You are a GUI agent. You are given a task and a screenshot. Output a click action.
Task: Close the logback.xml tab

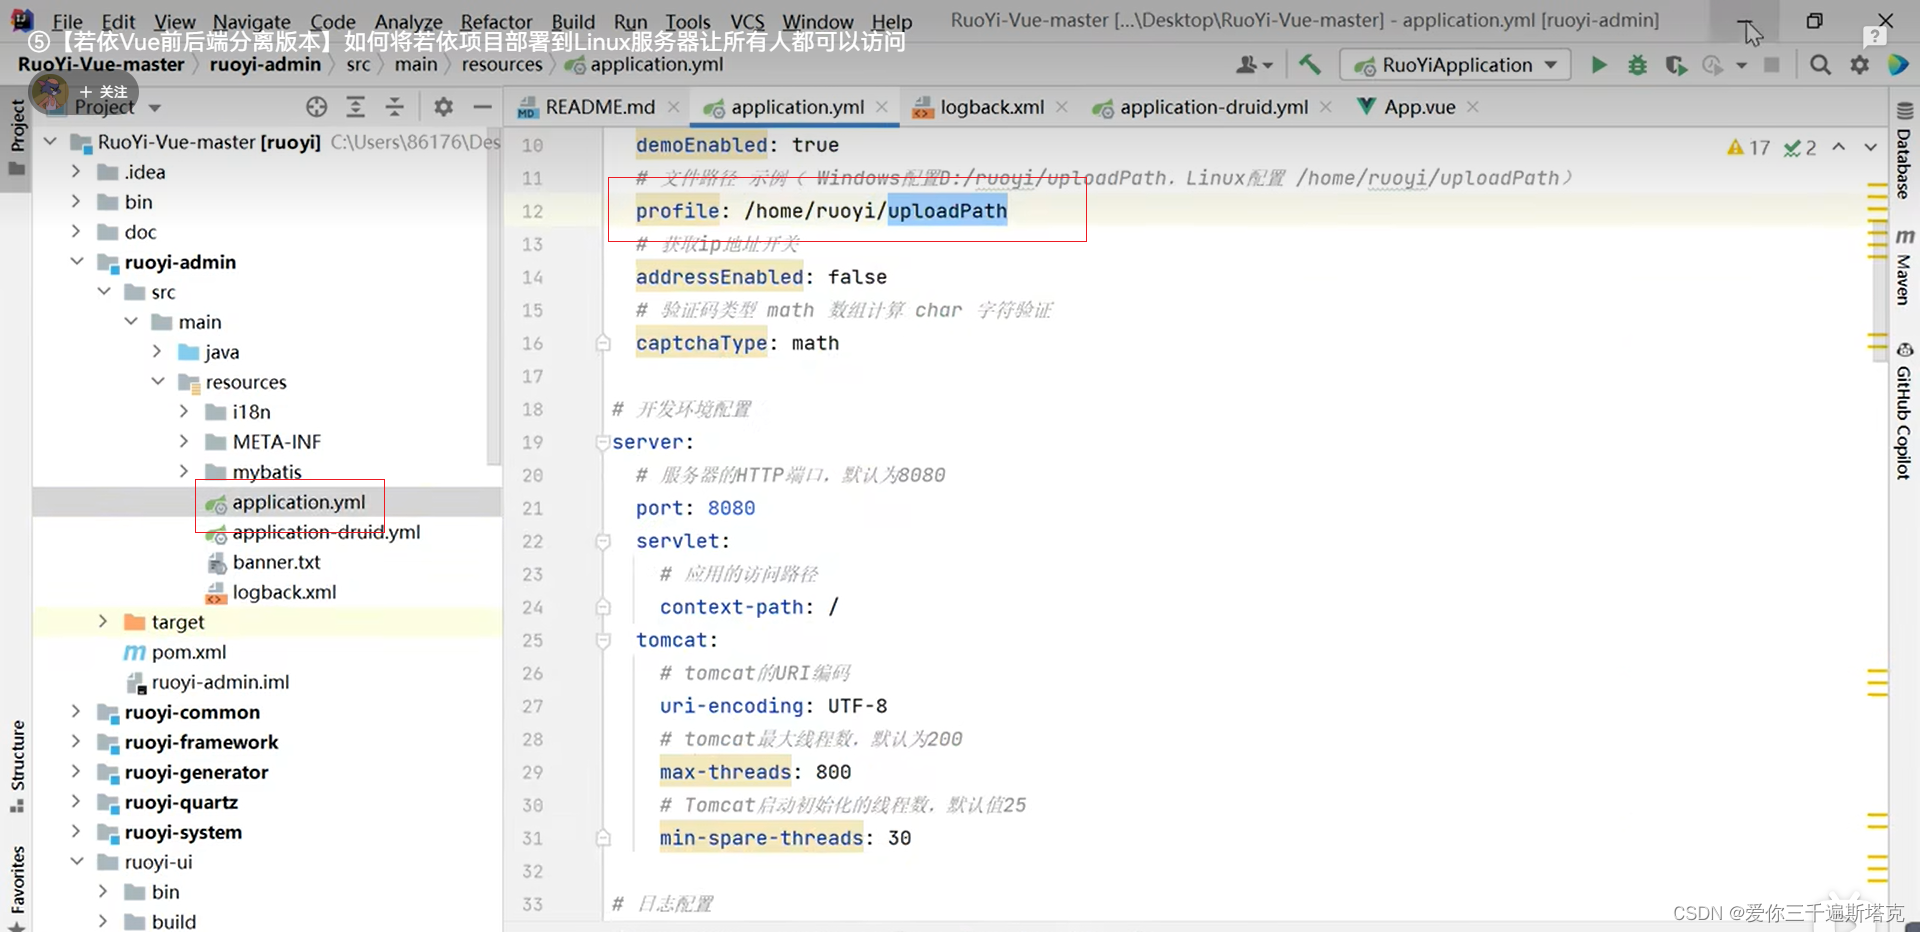point(1062,107)
